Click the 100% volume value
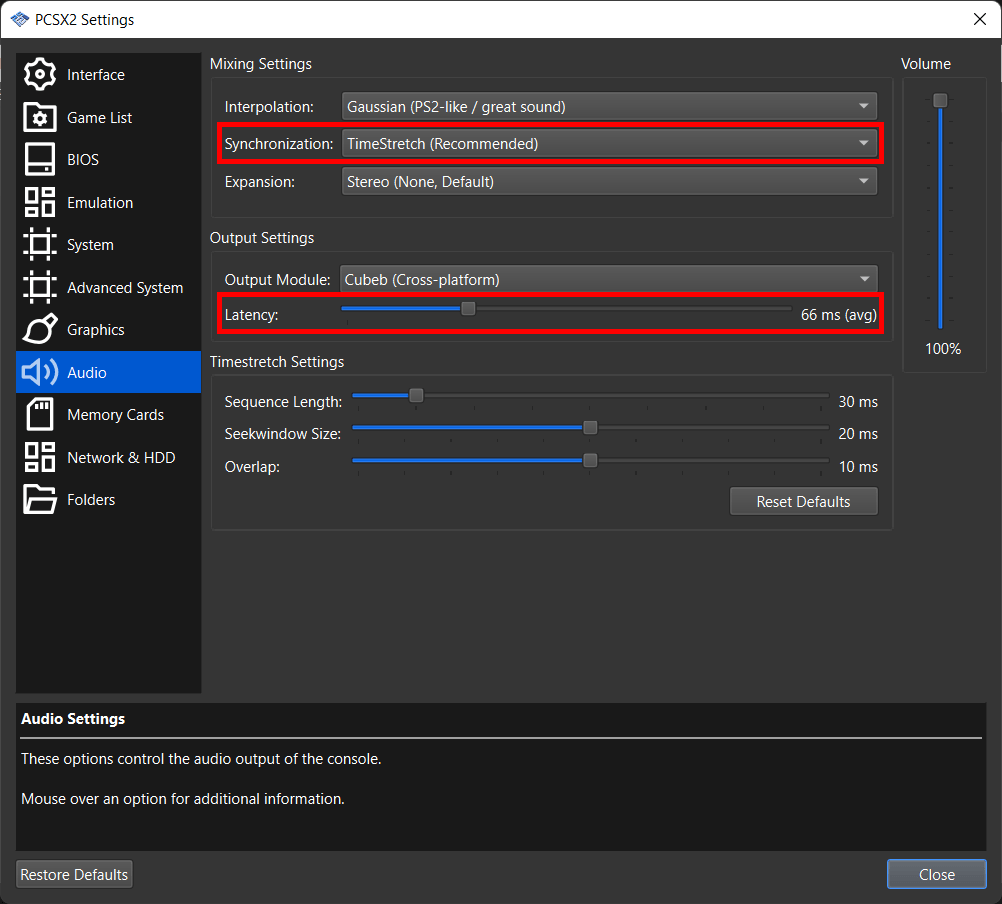The image size is (1002, 904). click(943, 349)
